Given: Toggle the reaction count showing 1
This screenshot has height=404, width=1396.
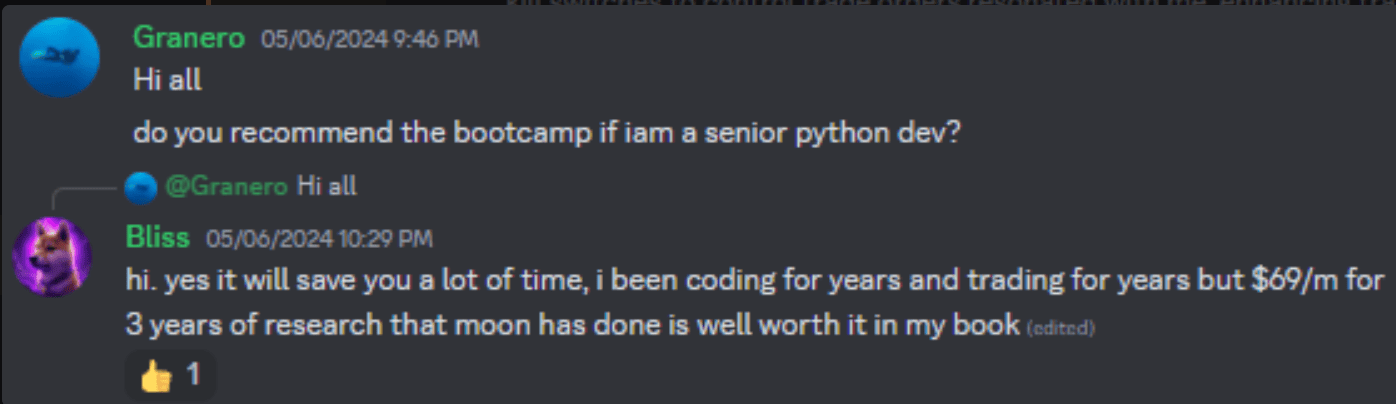Looking at the screenshot, I should coord(193,375).
